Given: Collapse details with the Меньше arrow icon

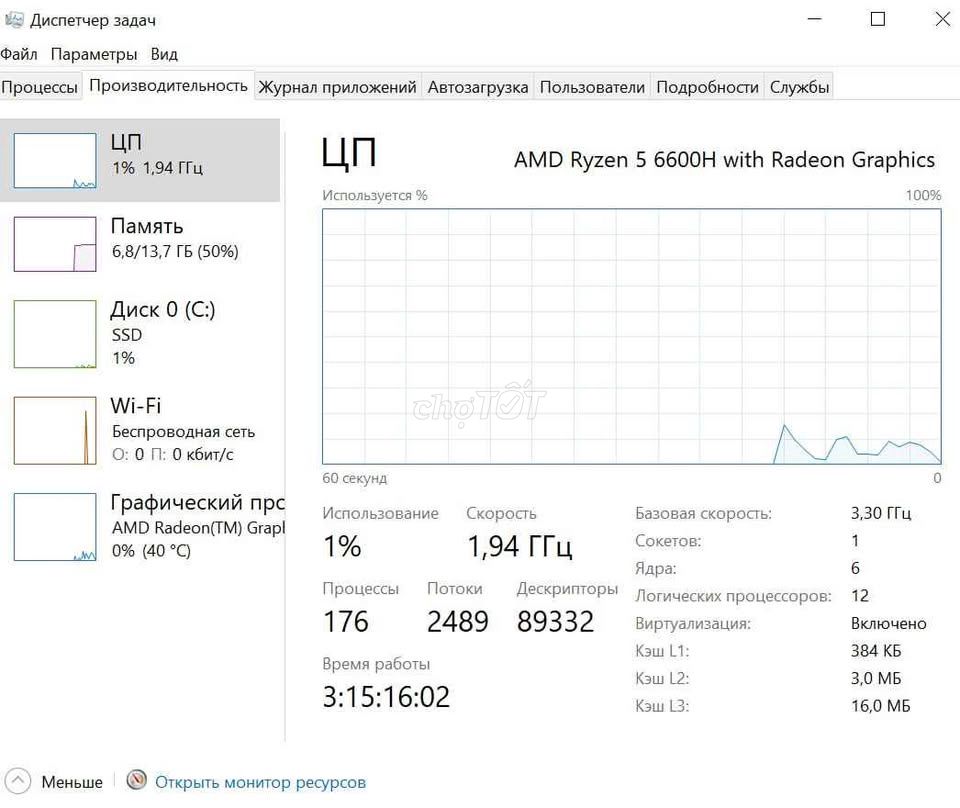Looking at the screenshot, I should click(18, 781).
